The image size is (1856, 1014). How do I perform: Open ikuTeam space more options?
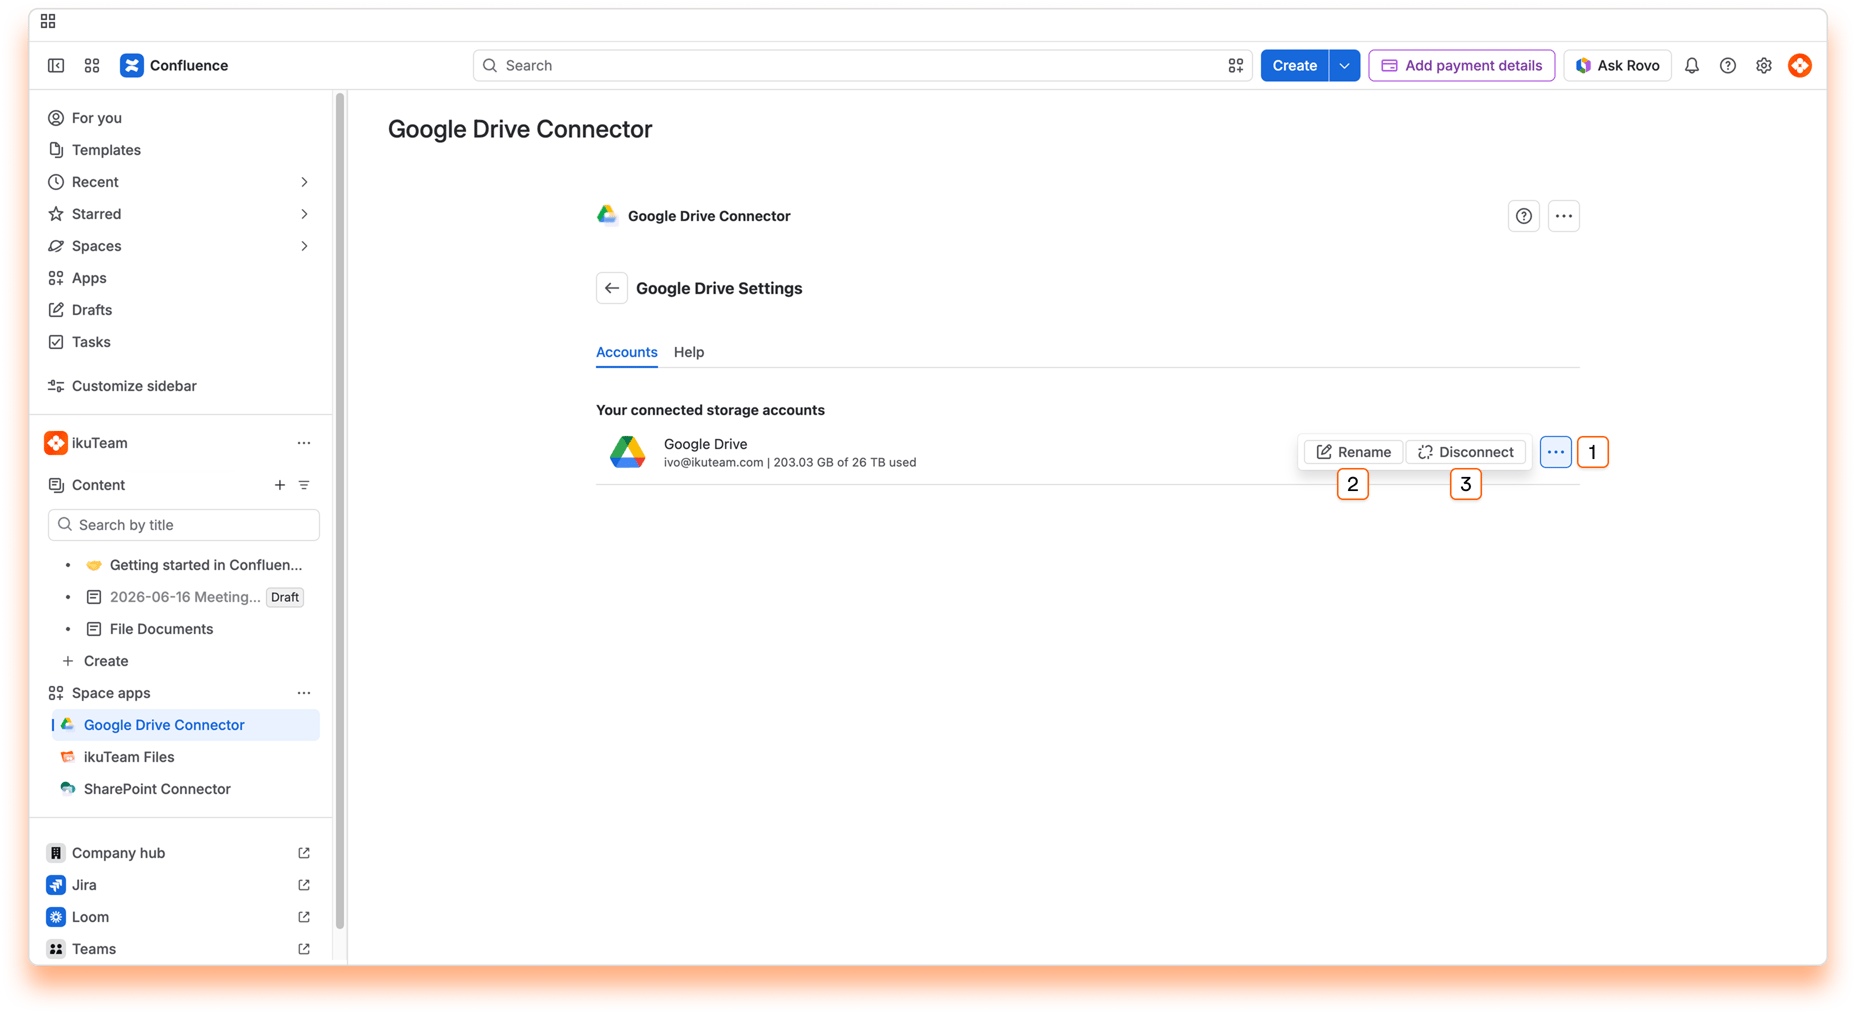coord(304,443)
